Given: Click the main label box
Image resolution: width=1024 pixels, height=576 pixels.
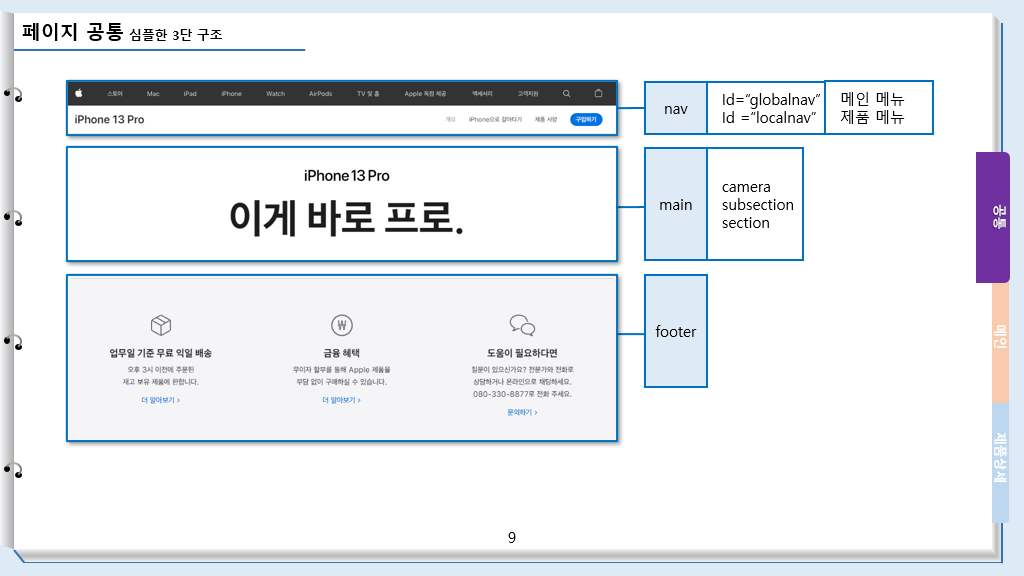Looking at the screenshot, I should [676, 204].
